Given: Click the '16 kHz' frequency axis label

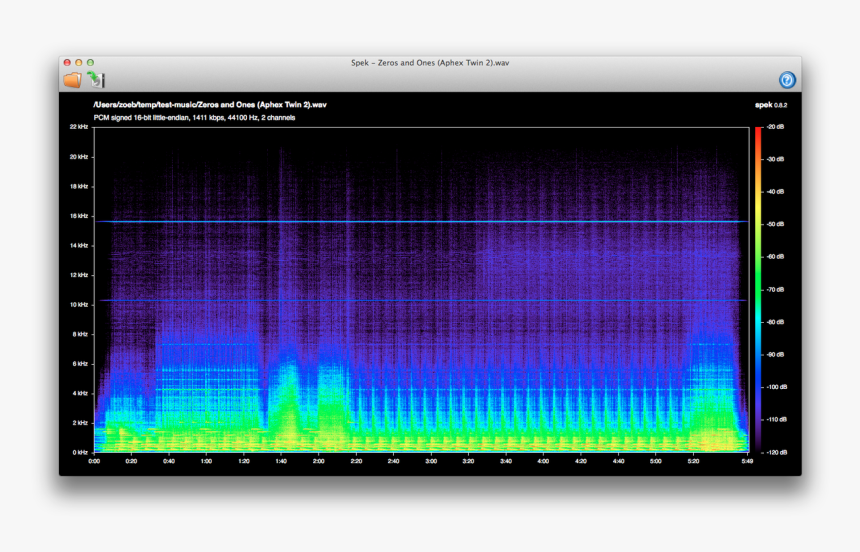Looking at the screenshot, I should pyautogui.click(x=79, y=216).
